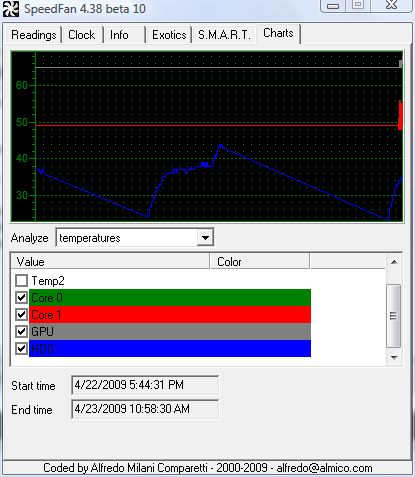Click the list scroll up arrow
This screenshot has width=415, height=477.
coord(394,262)
